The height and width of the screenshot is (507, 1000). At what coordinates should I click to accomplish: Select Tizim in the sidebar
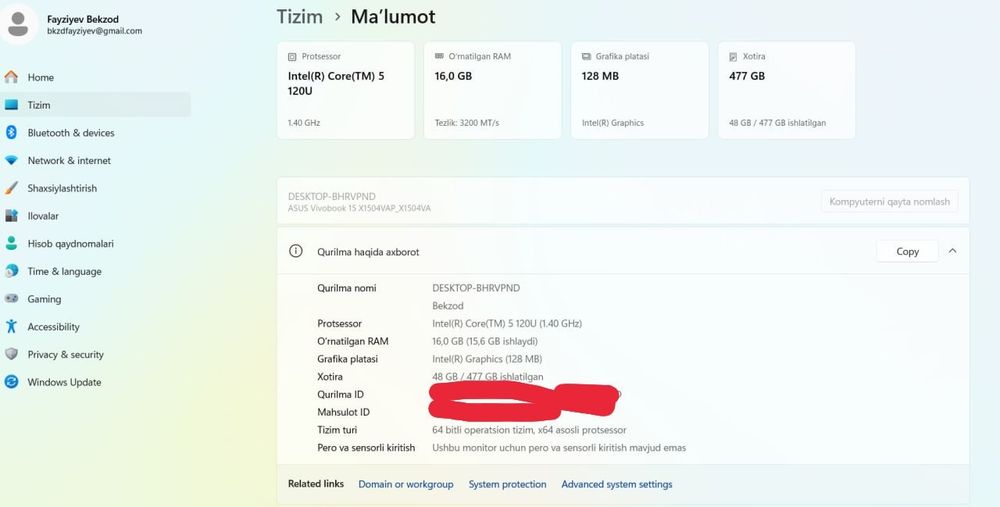click(95, 105)
